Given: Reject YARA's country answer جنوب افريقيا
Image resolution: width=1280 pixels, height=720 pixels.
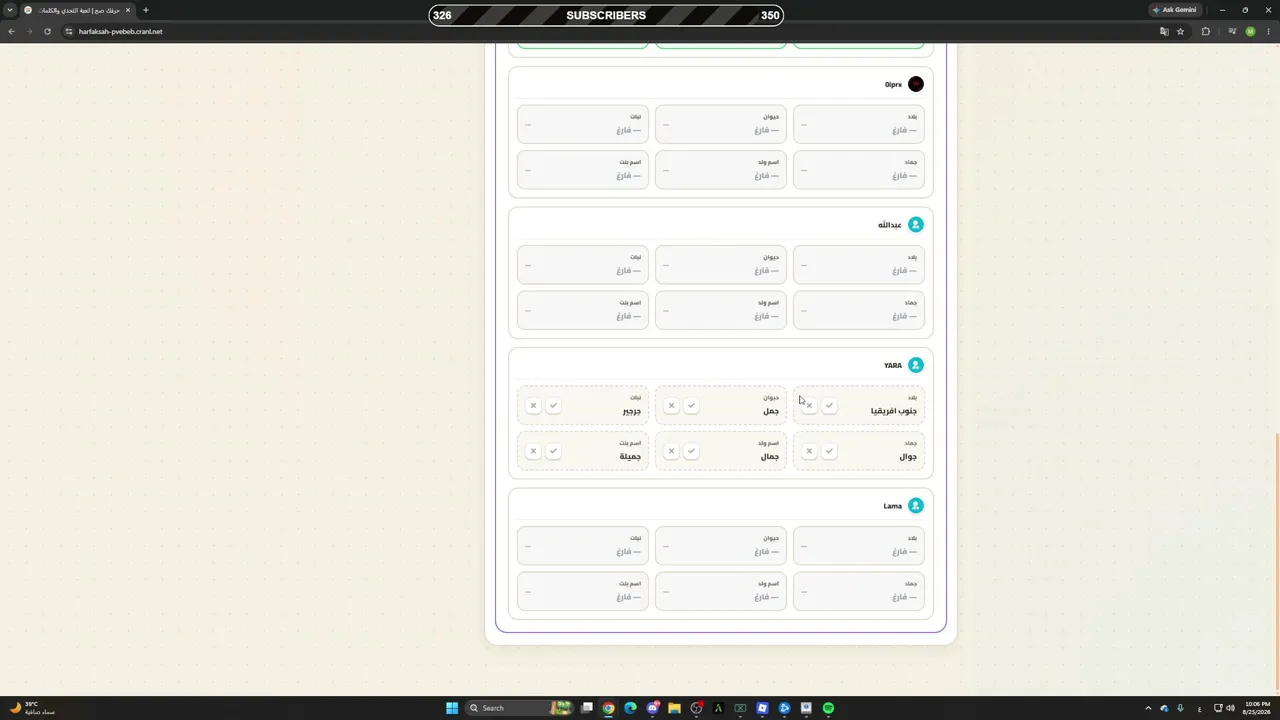Looking at the screenshot, I should [x=809, y=405].
